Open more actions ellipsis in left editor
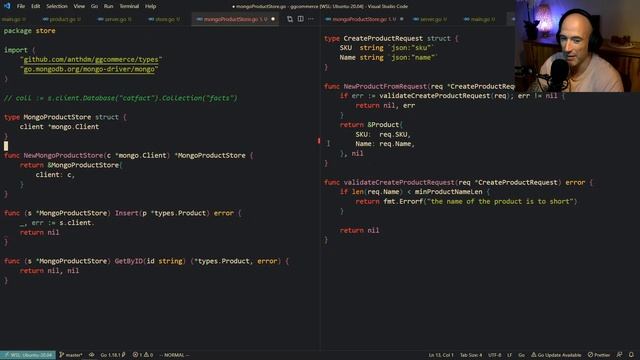 [x=311, y=19]
